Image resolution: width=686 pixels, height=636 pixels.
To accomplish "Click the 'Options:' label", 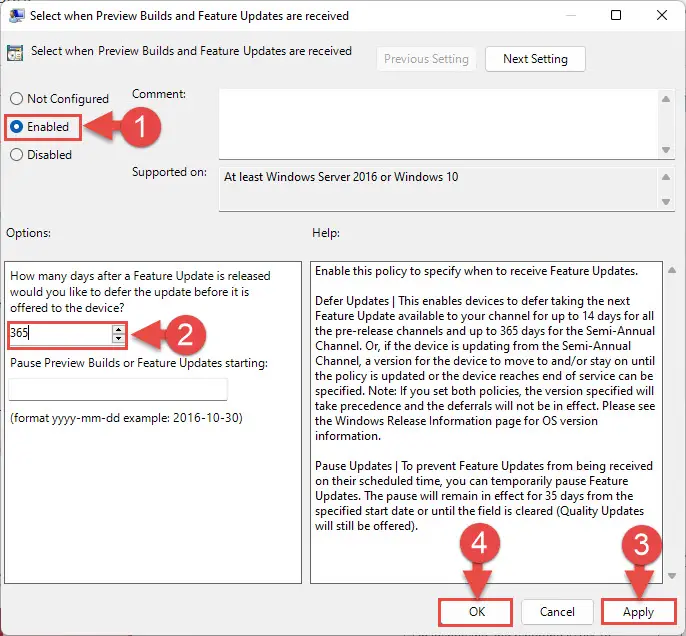I will click(x=28, y=233).
